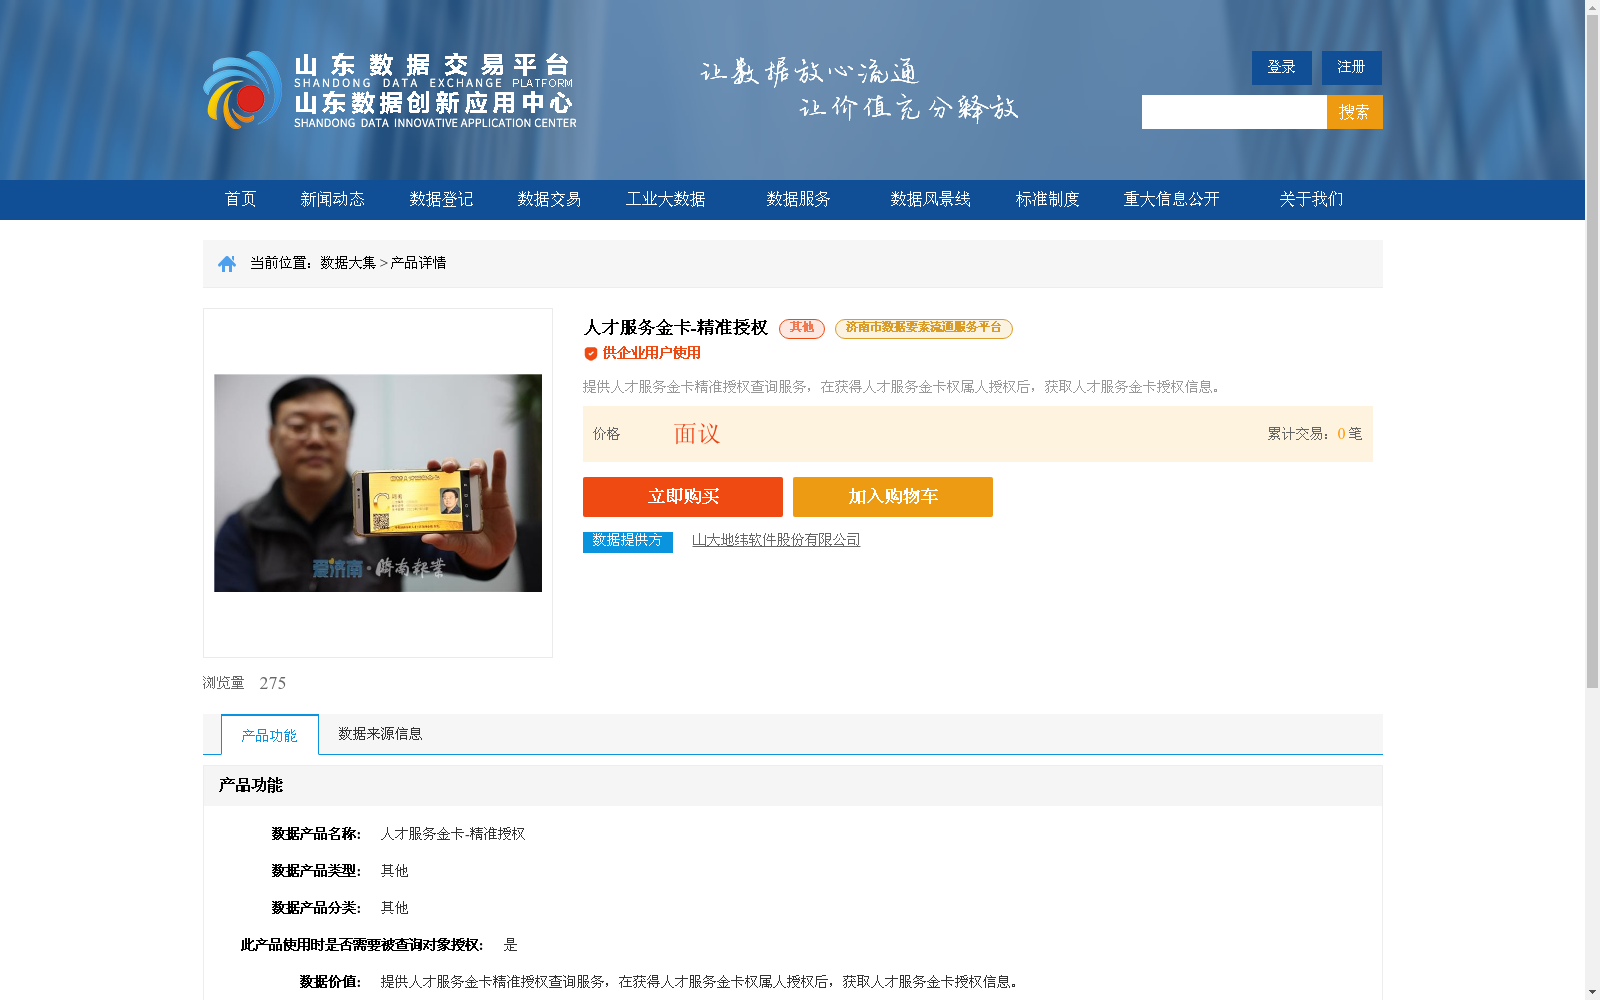The image size is (1600, 1000).
Task: Select the 其他 category tag
Action: coord(800,328)
